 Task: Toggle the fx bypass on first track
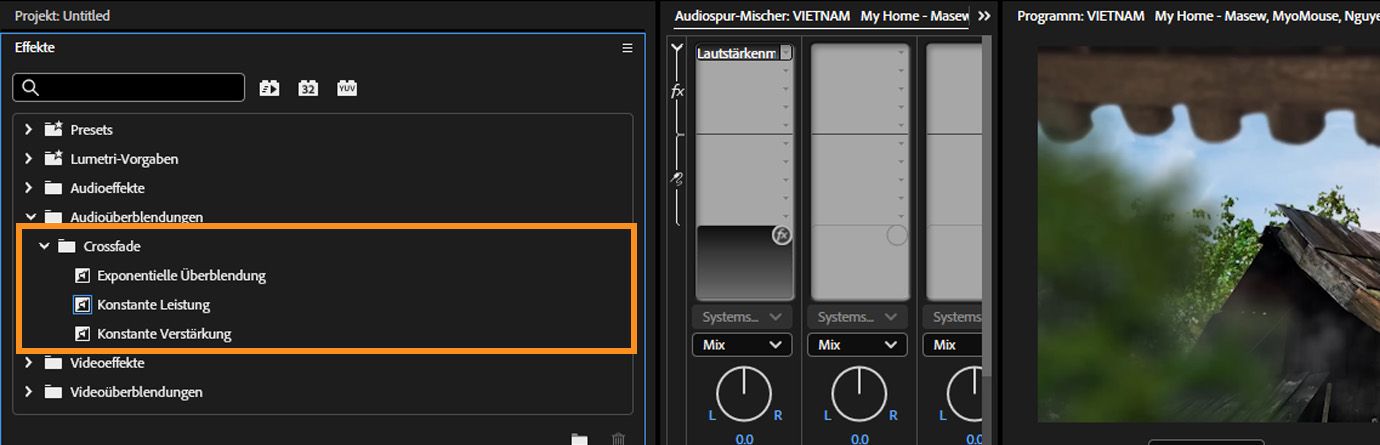click(781, 236)
